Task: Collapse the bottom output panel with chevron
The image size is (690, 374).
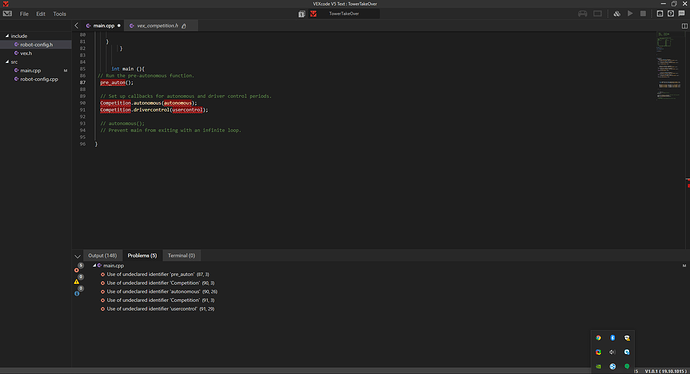Action: point(77,256)
